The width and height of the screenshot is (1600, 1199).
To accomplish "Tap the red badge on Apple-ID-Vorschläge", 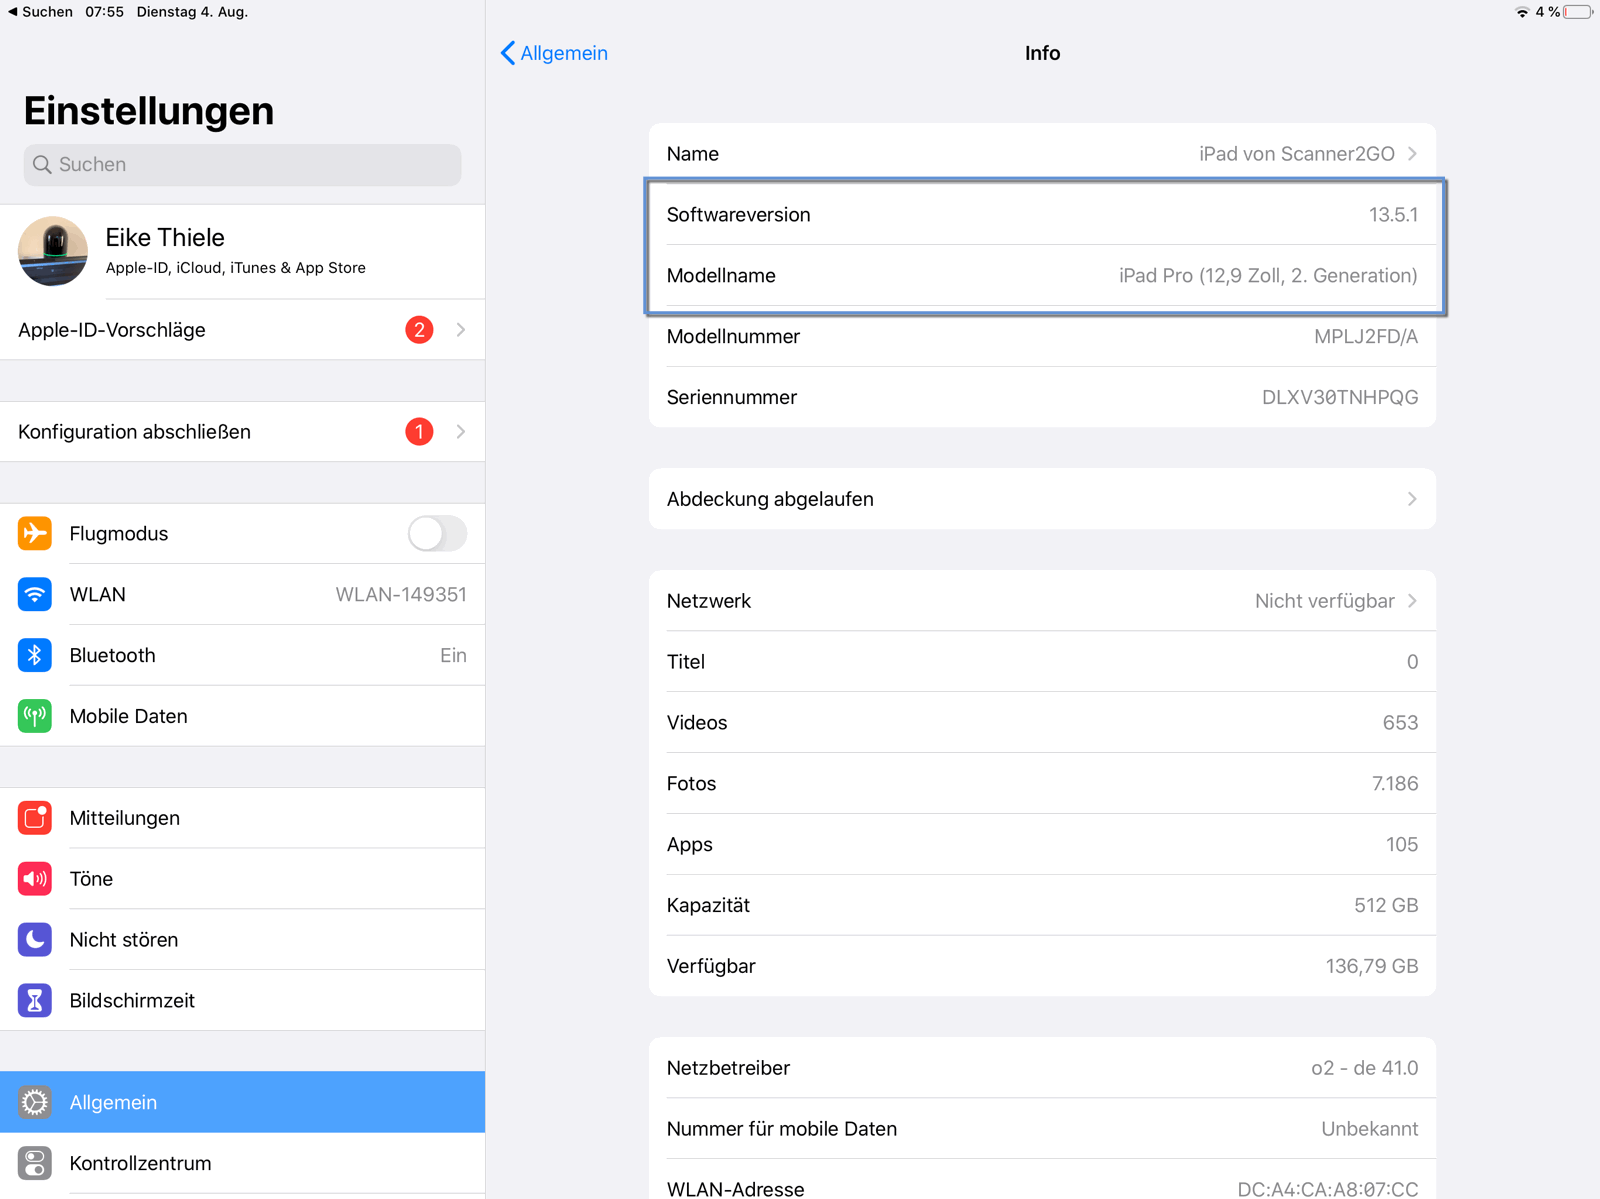I will [x=419, y=329].
